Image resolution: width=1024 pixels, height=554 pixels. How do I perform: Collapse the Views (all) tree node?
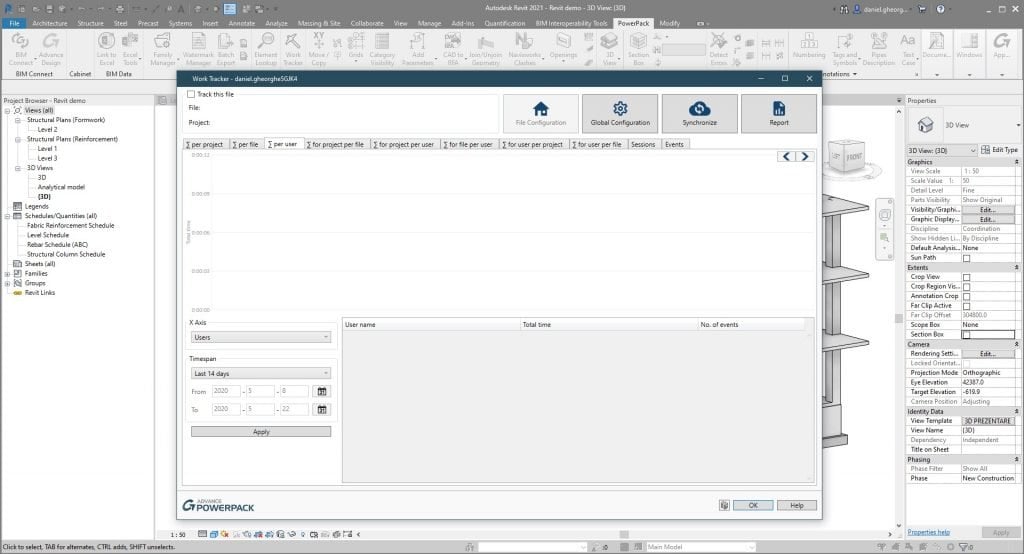[x=7, y=110]
